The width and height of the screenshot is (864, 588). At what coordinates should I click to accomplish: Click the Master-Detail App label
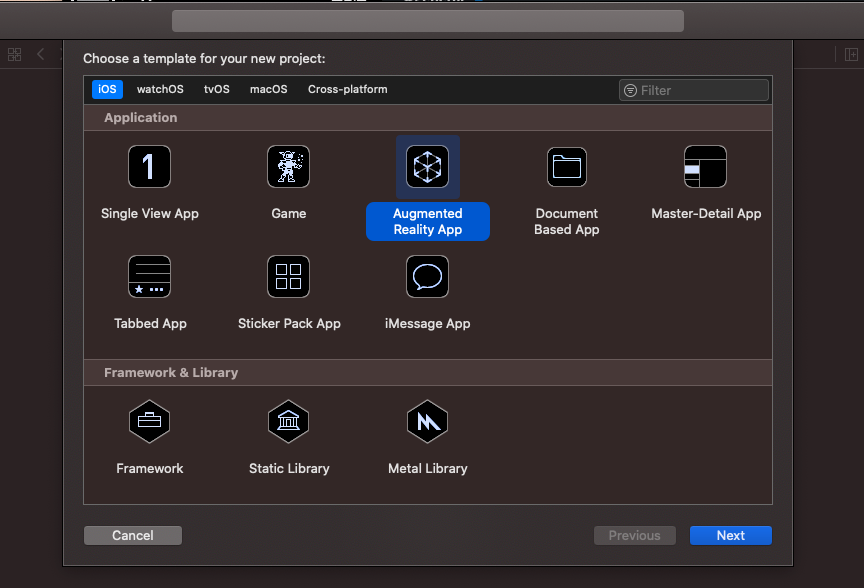706,213
